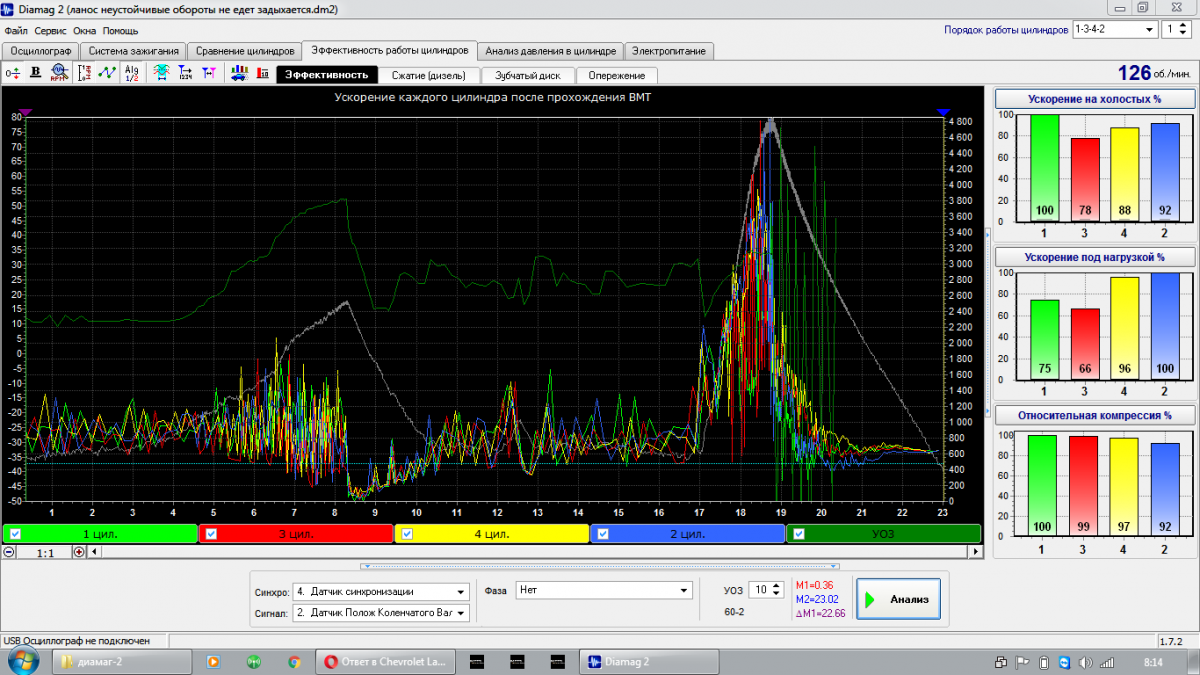
Task: Click the "Alg 1/2" algorithm icon
Action: coord(132,72)
